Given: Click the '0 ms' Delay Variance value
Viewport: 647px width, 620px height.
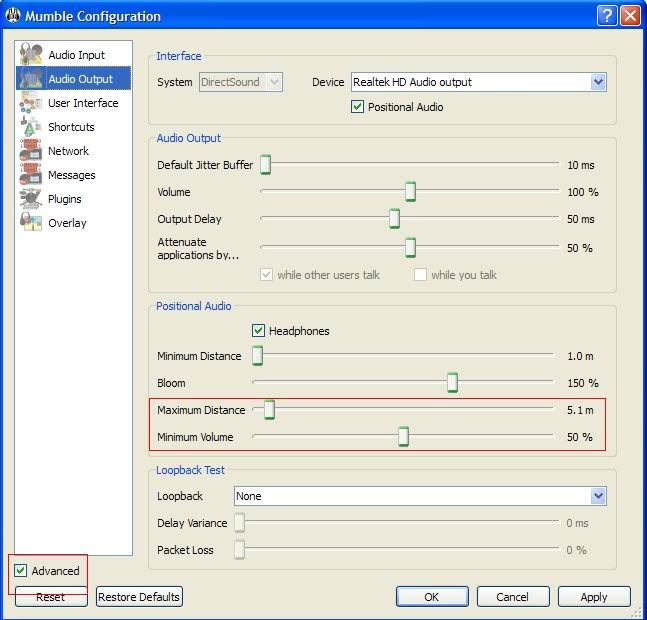Looking at the screenshot, I should tap(577, 523).
